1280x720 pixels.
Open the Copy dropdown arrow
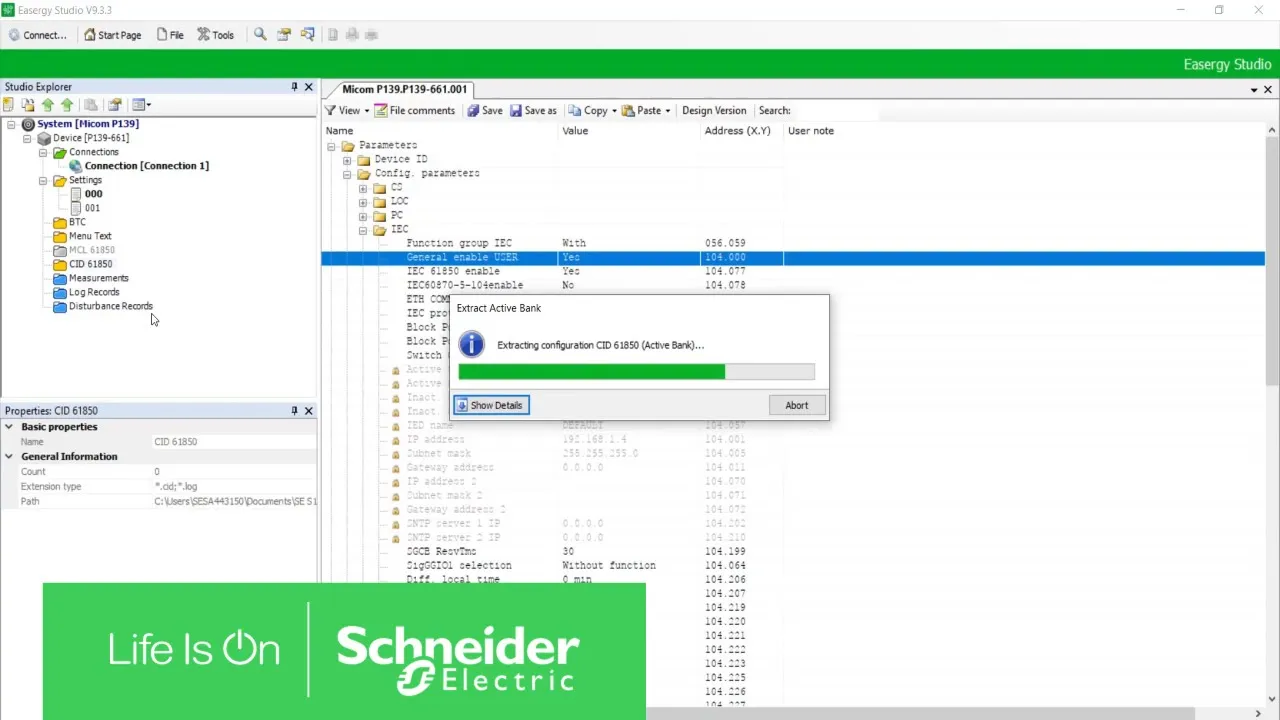coord(614,111)
